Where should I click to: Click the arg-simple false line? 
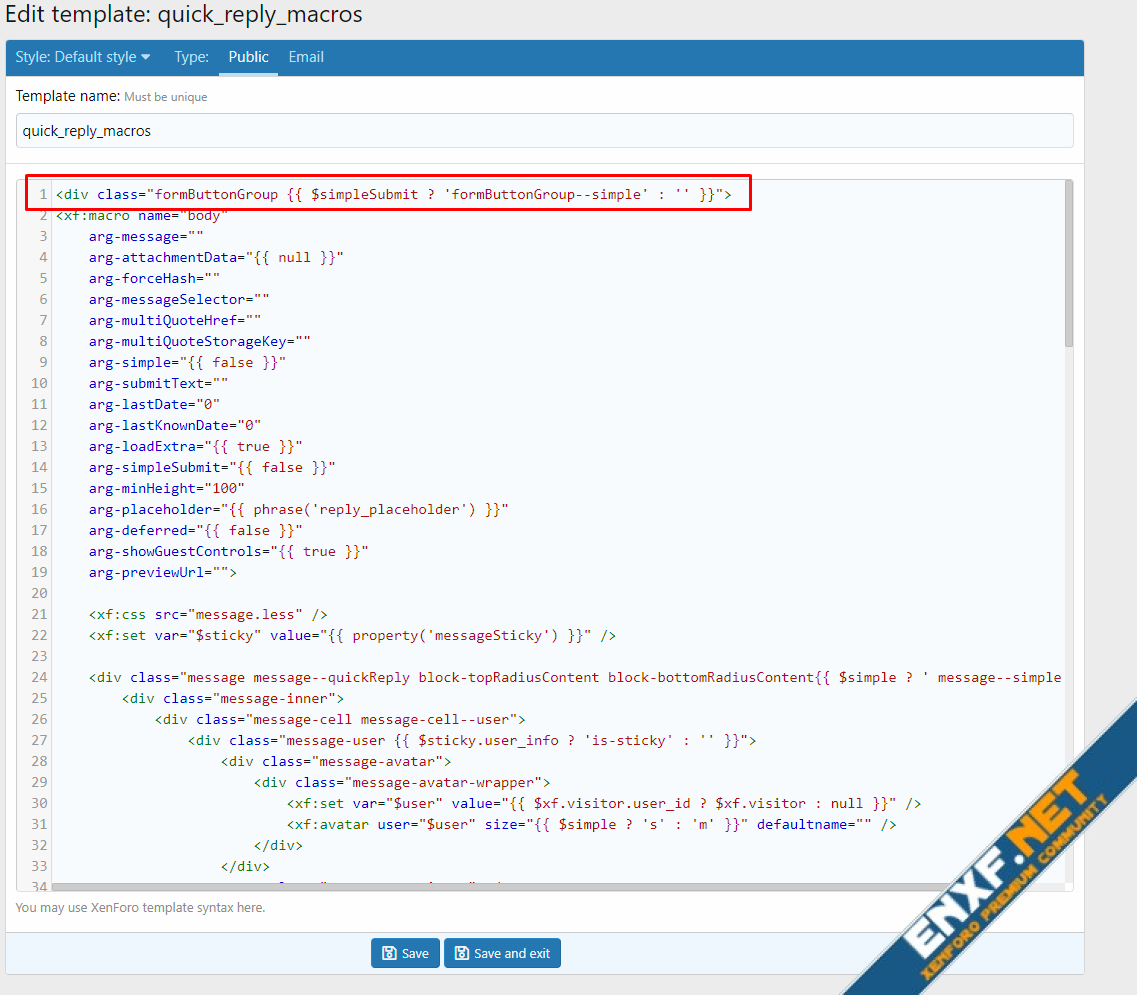coord(187,362)
